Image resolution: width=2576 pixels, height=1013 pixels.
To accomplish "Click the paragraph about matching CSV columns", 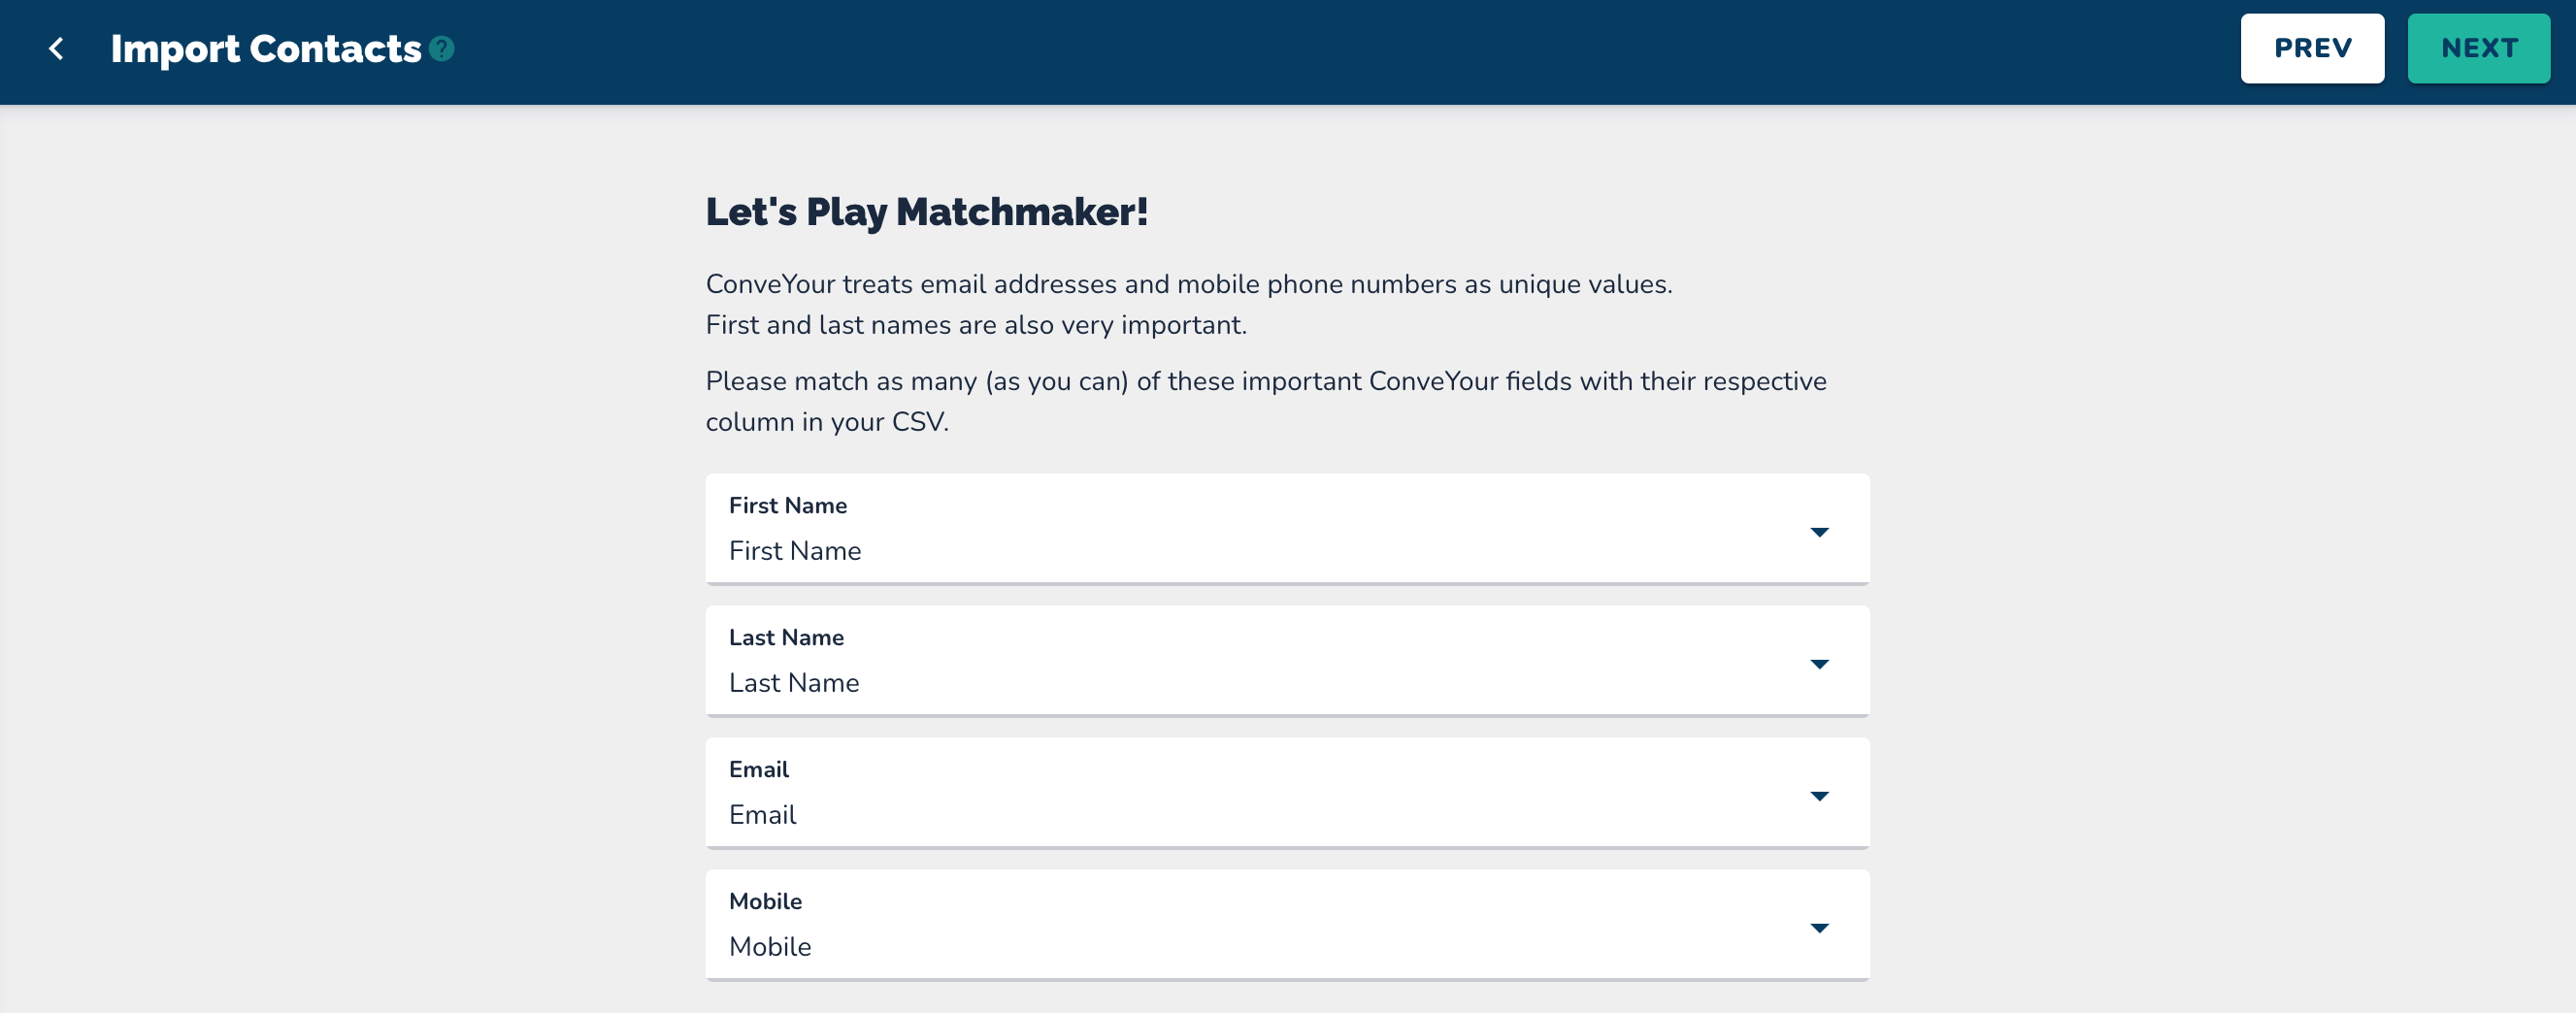I will click(1265, 401).
